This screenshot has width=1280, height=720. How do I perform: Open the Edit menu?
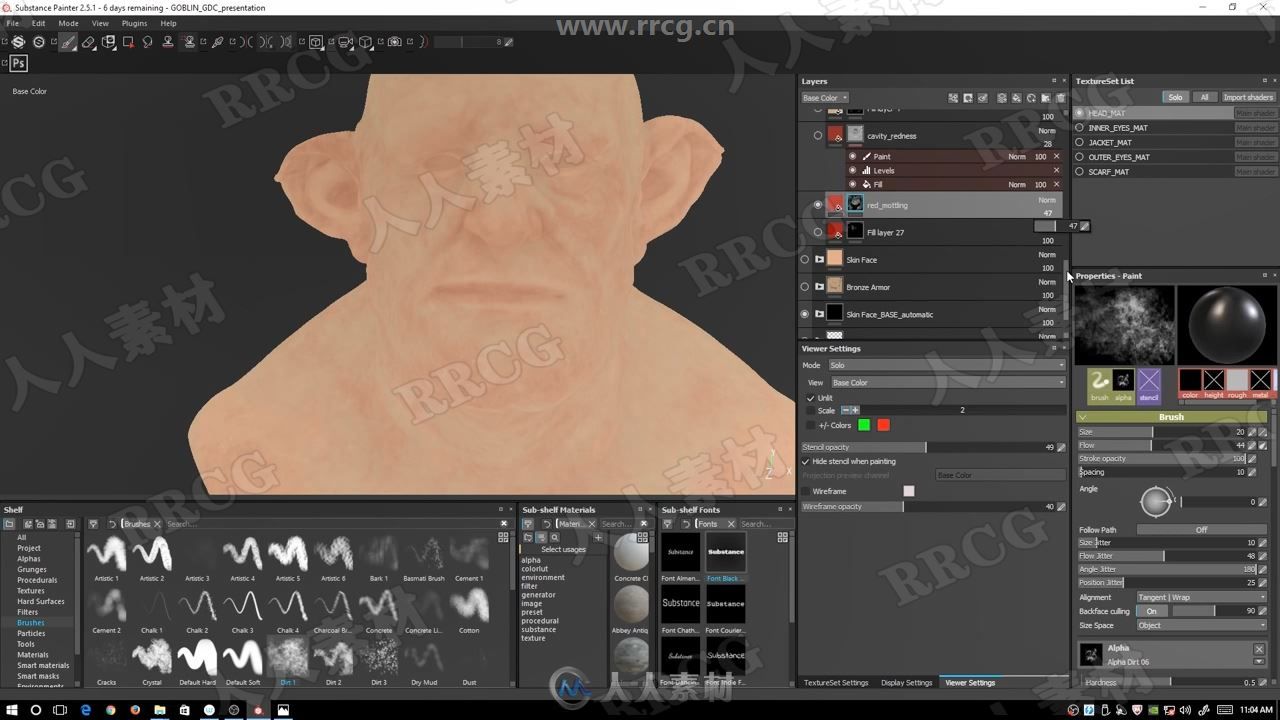point(38,23)
